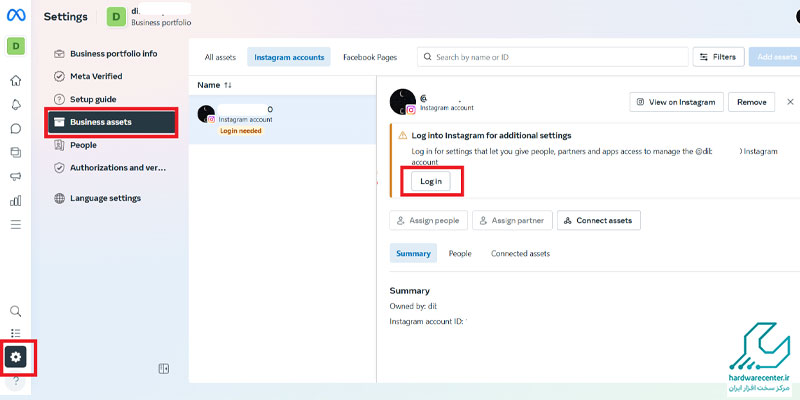
Task: Click the Remove button
Action: click(752, 102)
